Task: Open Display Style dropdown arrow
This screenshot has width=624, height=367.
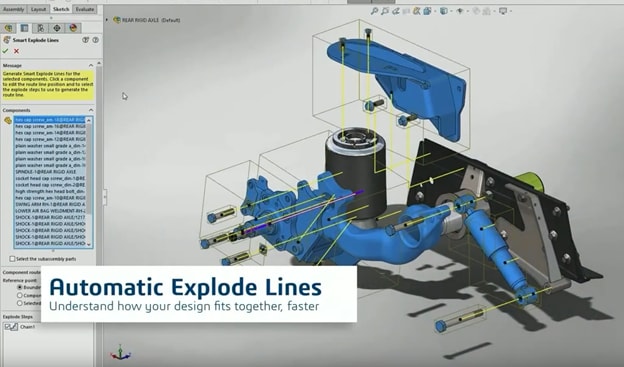Action: [x=451, y=11]
